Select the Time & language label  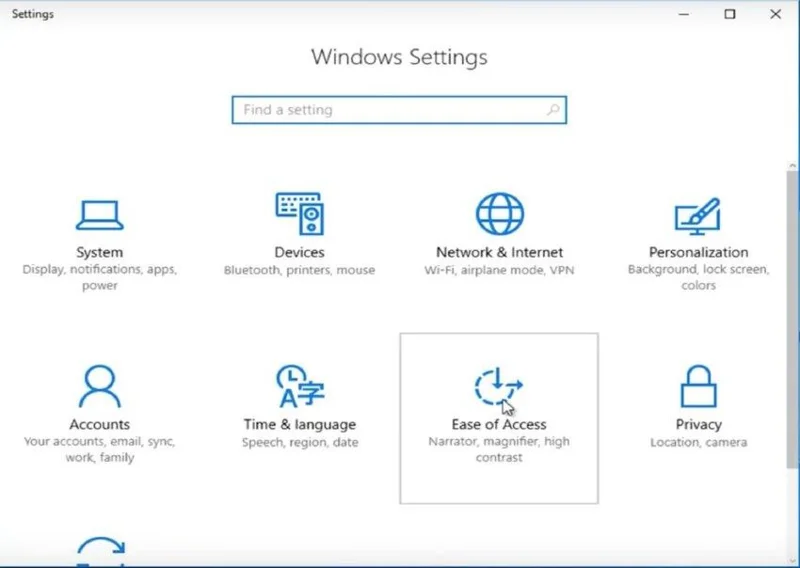(x=300, y=425)
